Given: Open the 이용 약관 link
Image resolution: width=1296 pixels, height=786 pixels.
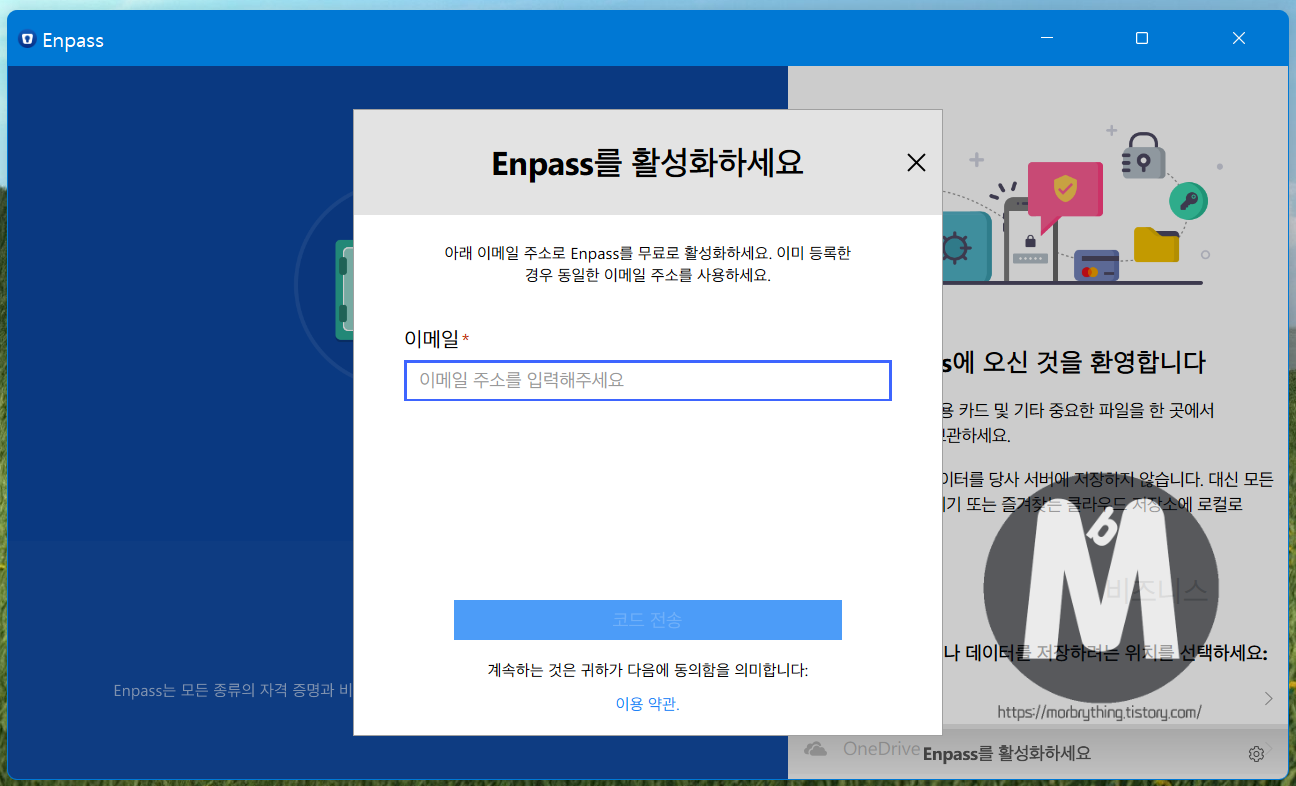Looking at the screenshot, I should (x=647, y=704).
